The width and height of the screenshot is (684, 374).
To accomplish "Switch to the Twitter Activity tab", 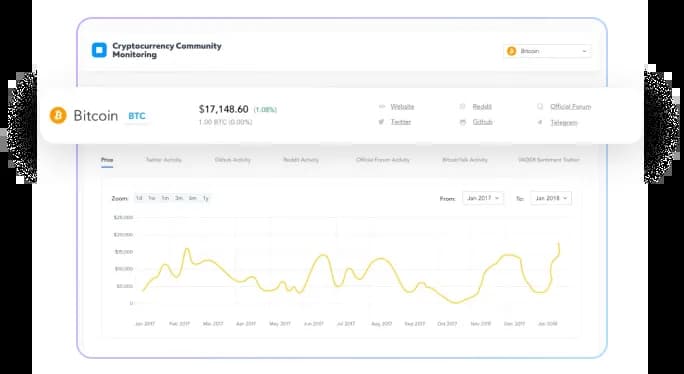I will point(164,160).
